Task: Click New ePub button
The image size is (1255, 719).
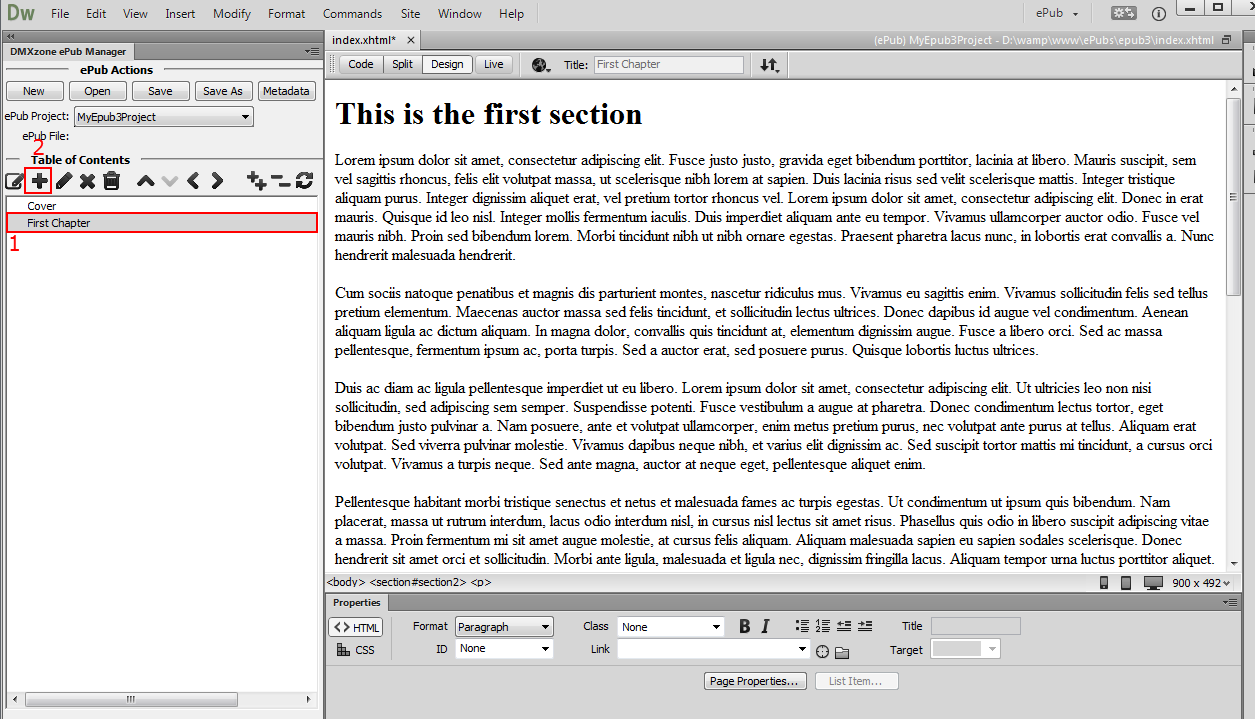Action: [34, 91]
